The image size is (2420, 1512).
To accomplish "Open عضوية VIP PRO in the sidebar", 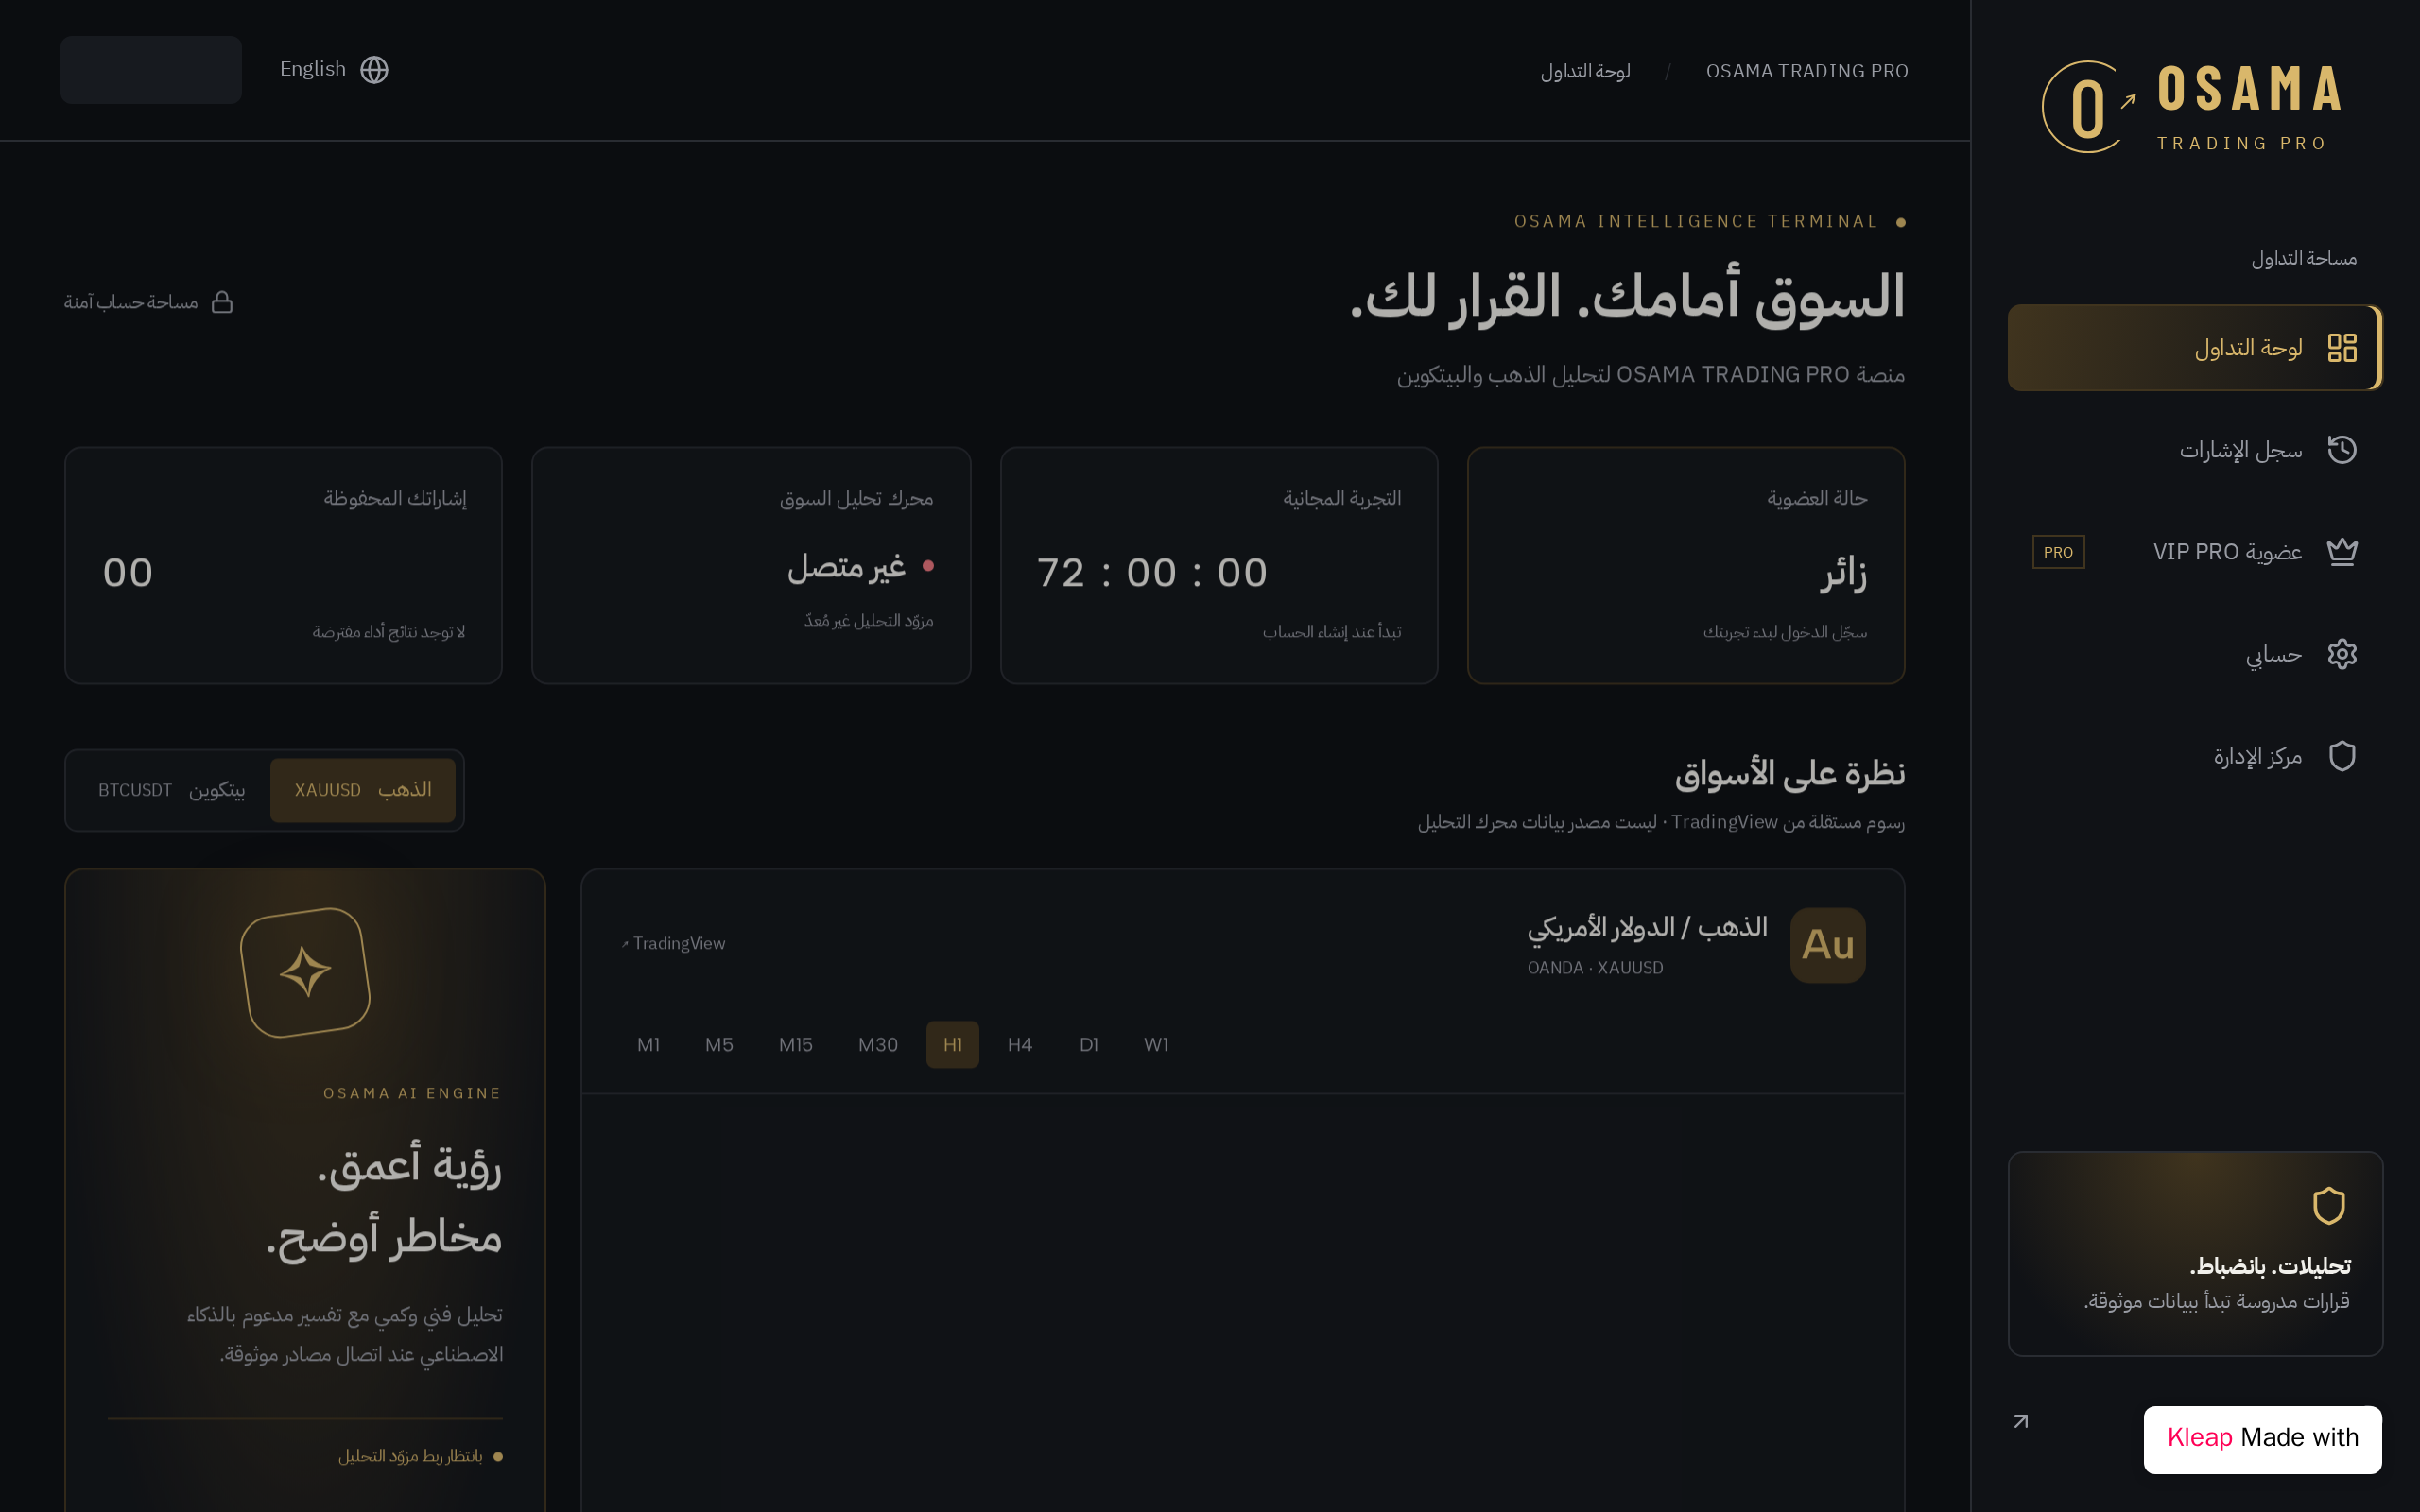I will [x=2195, y=552].
